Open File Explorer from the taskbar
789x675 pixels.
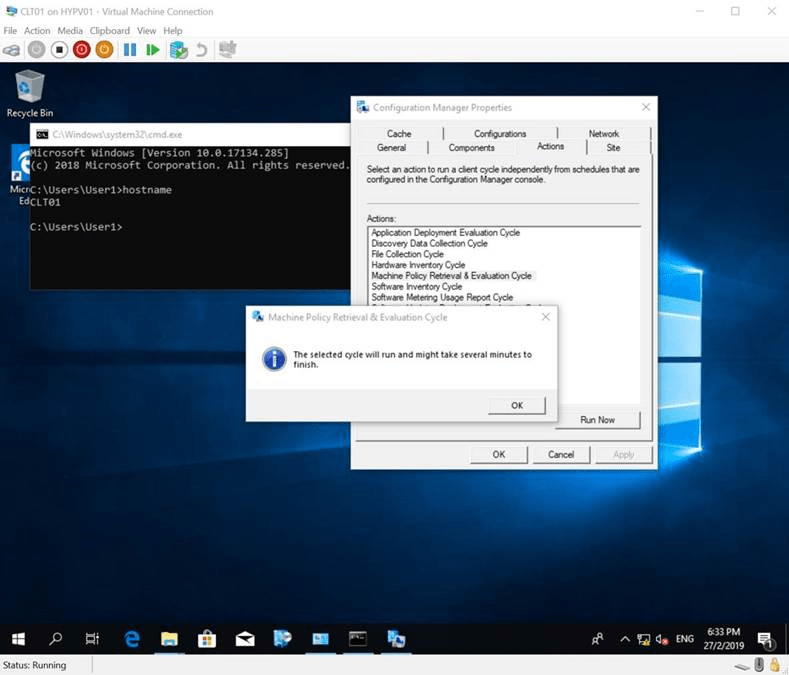[x=169, y=638]
